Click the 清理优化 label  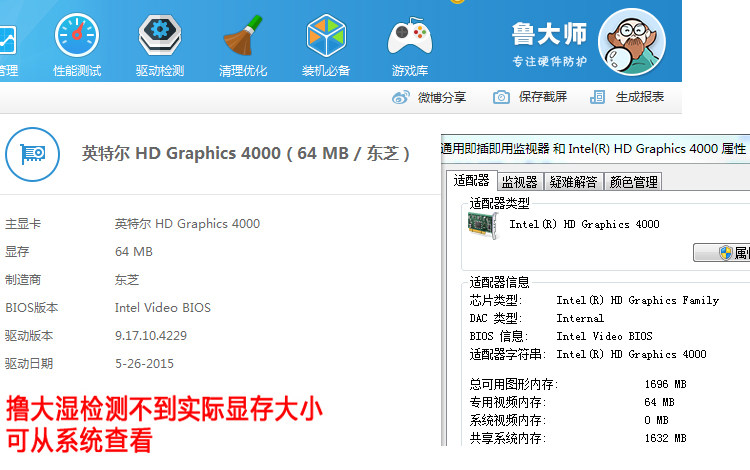[243, 71]
